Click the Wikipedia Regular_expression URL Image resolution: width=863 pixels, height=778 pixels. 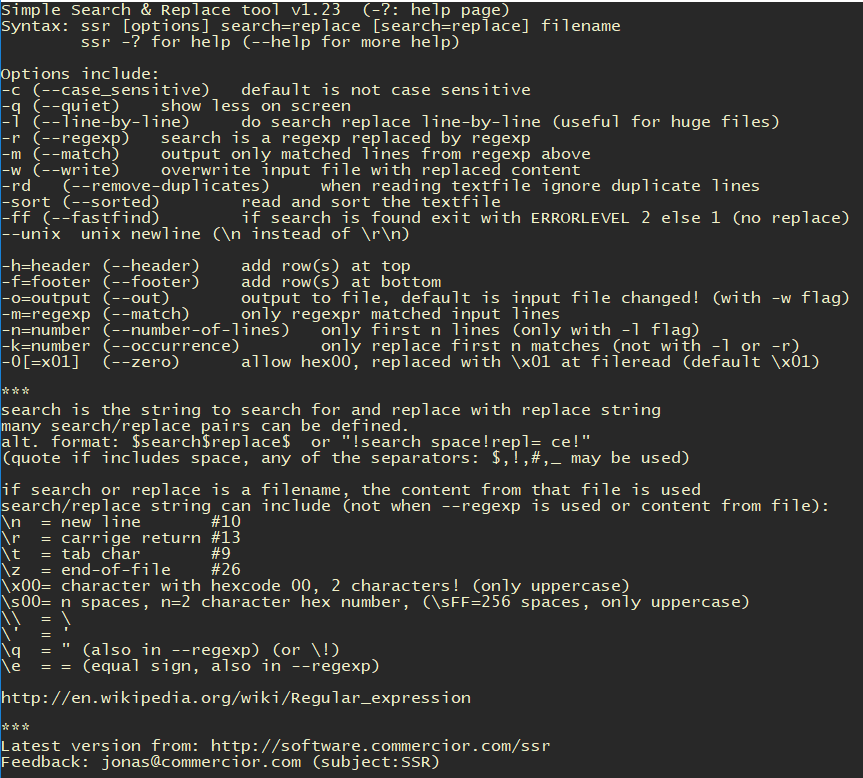236,698
